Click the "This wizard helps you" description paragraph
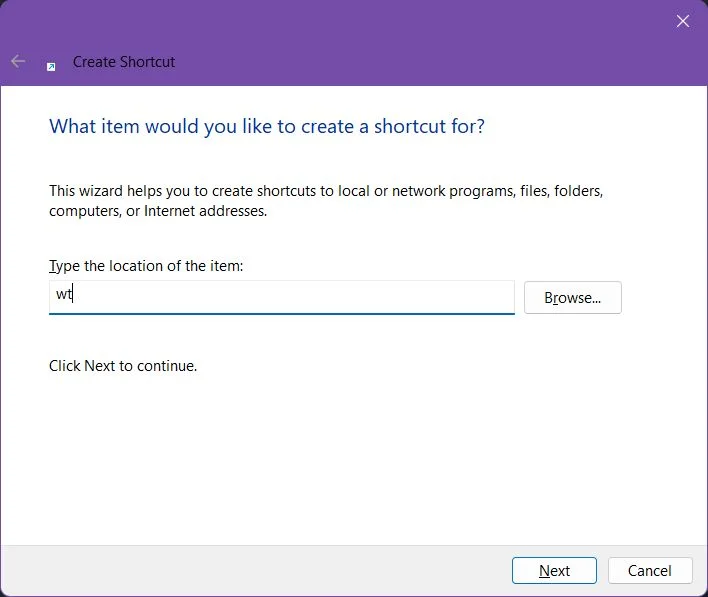The width and height of the screenshot is (708, 597). 326,201
